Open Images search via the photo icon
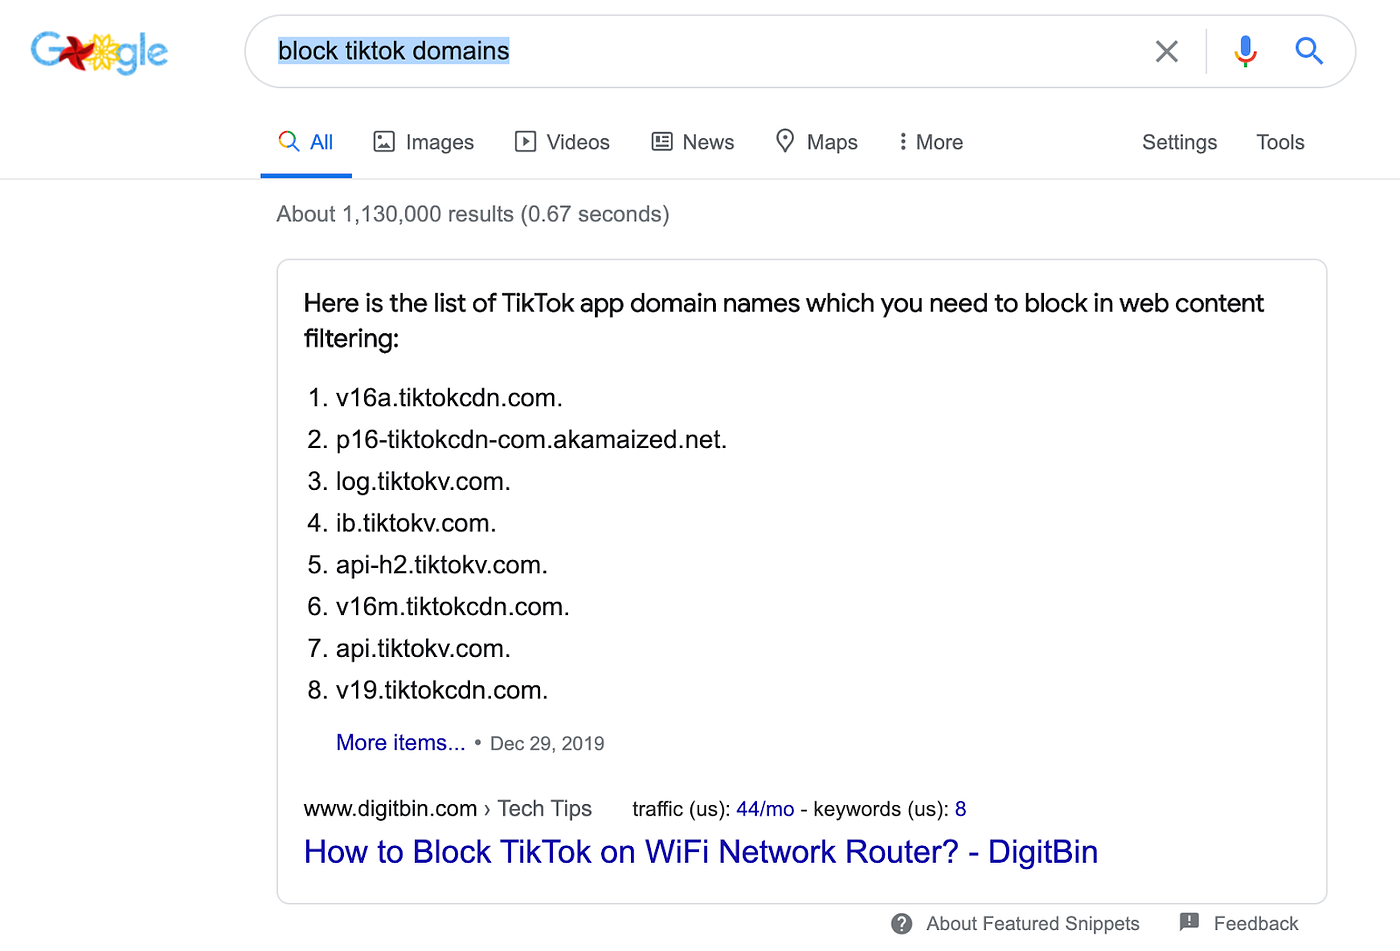Image resolution: width=1400 pixels, height=951 pixels. (x=384, y=141)
